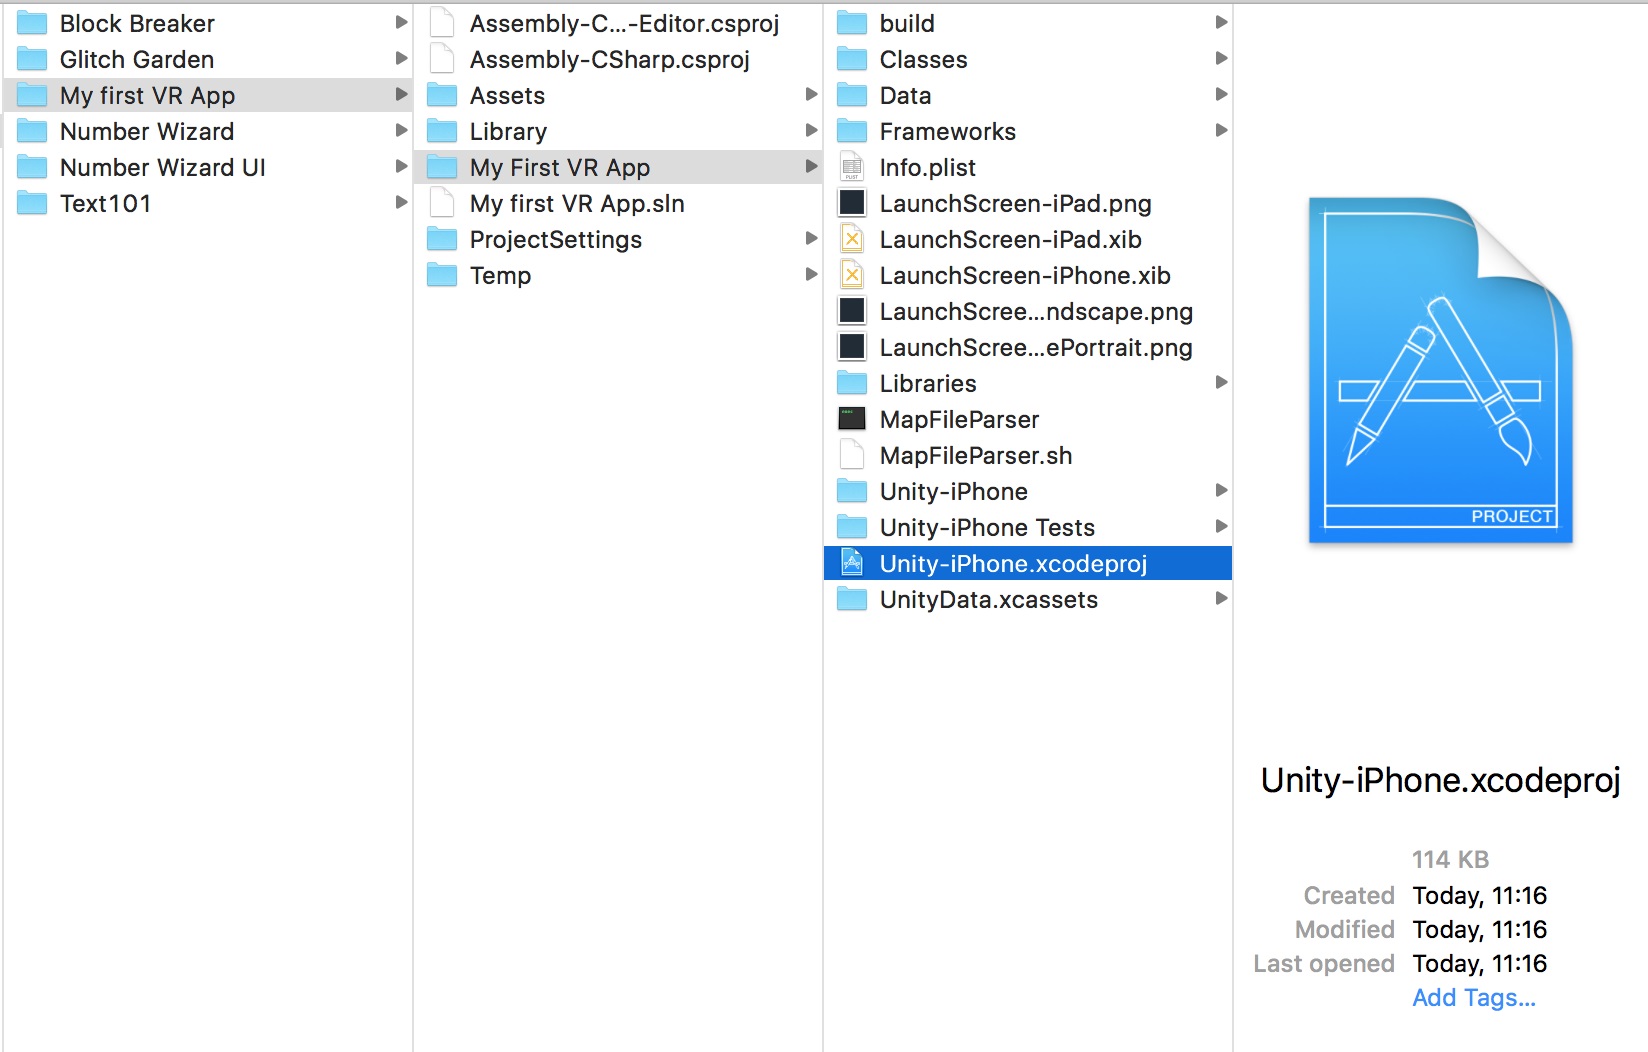The height and width of the screenshot is (1052, 1648).
Task: Expand Block Breaker folder arrow
Action: [x=401, y=22]
